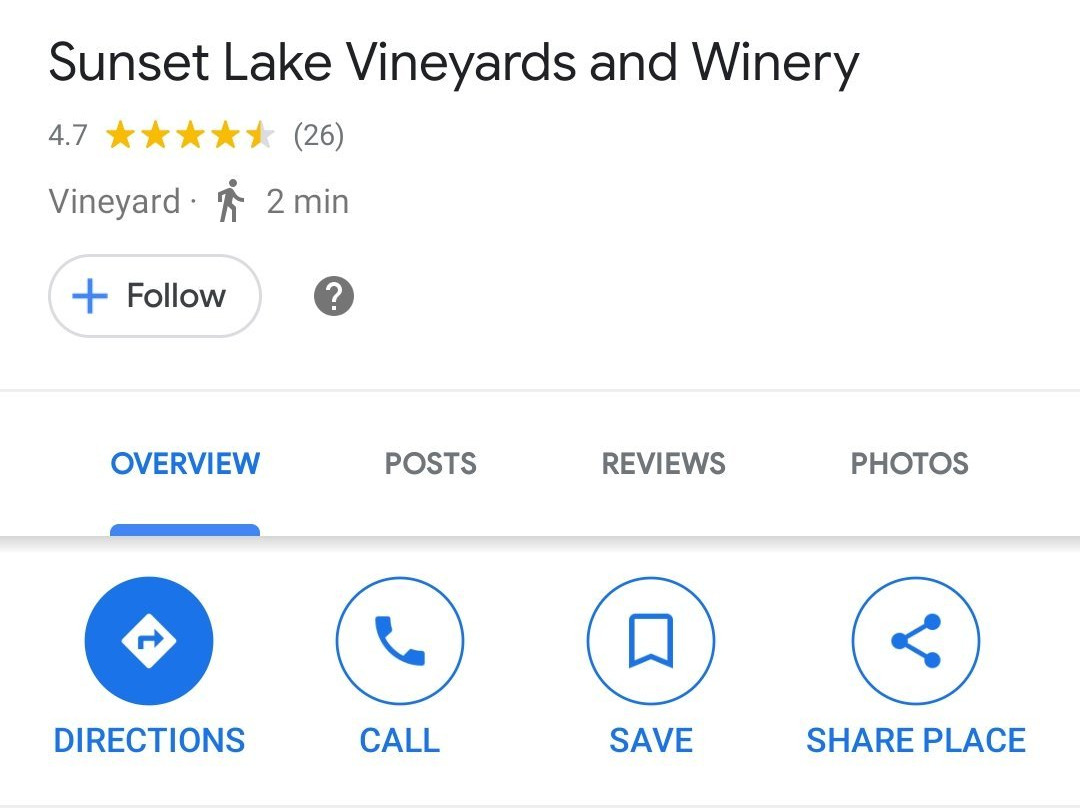
Task: Click the bookmark Save icon
Action: [650, 641]
